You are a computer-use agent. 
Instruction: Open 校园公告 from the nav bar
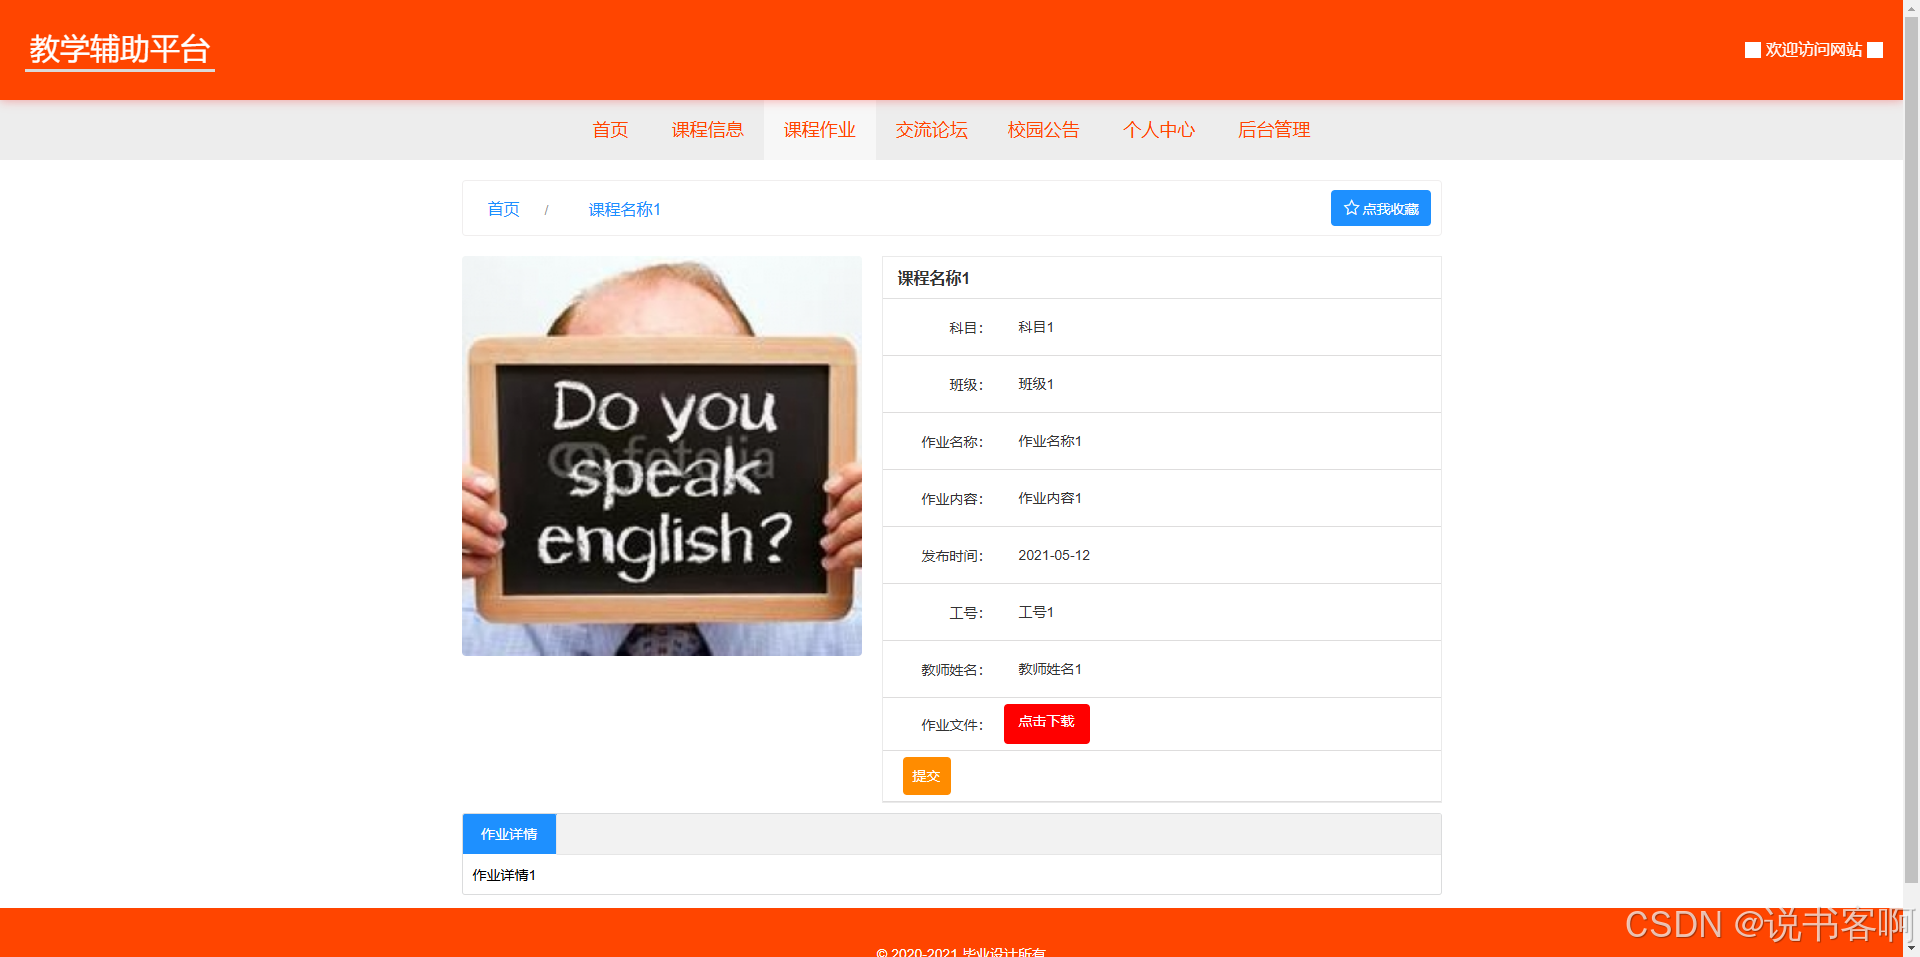[x=1044, y=130]
